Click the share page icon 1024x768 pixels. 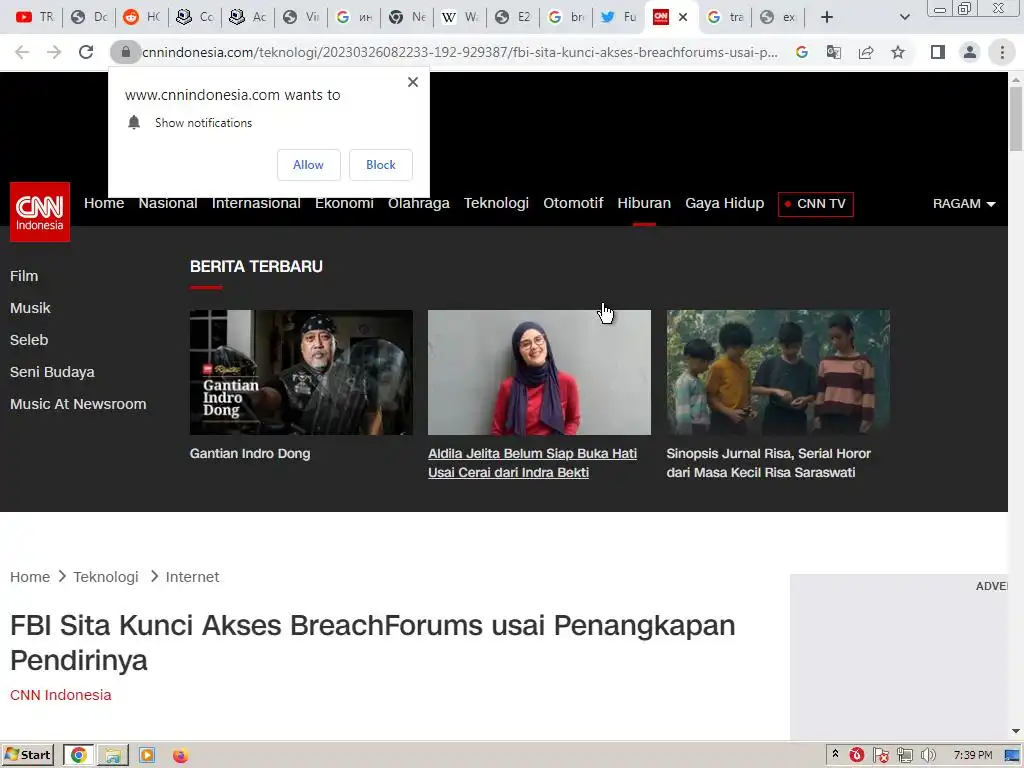866,52
